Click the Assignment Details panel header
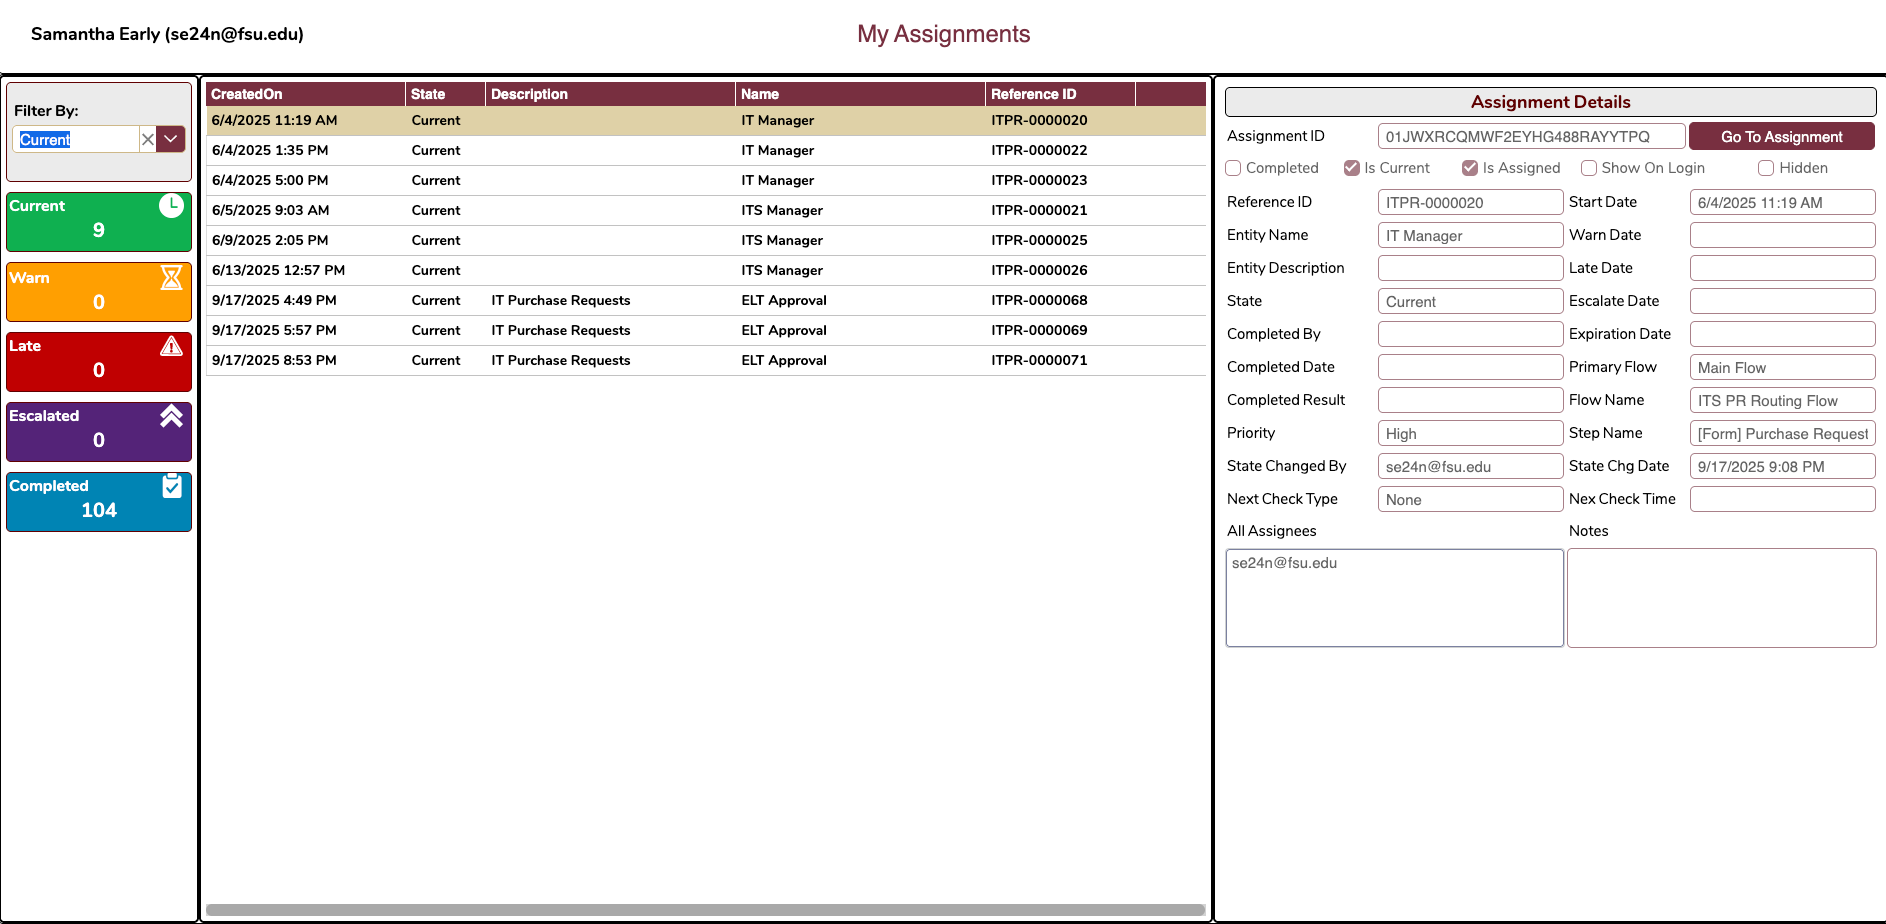The width and height of the screenshot is (1886, 924). point(1550,102)
